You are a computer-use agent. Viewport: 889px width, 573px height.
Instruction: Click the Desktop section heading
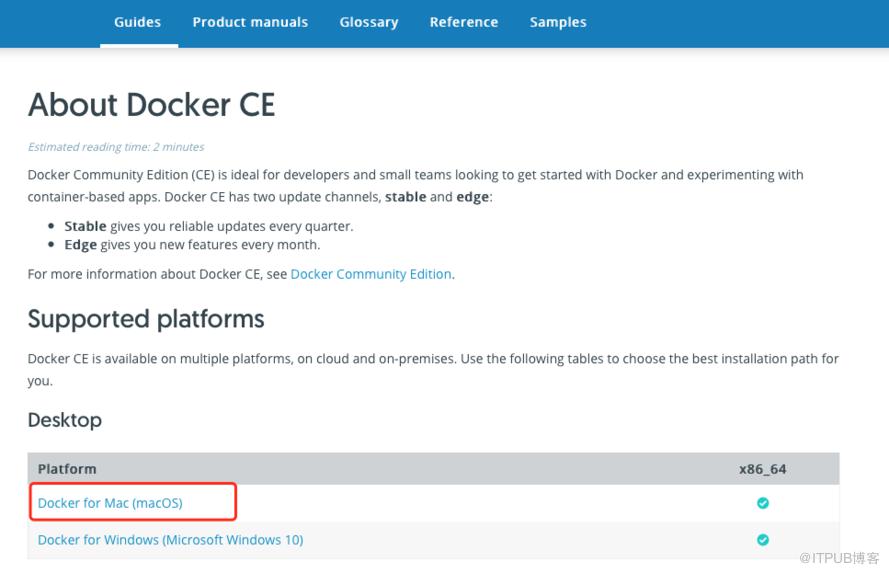click(x=65, y=420)
